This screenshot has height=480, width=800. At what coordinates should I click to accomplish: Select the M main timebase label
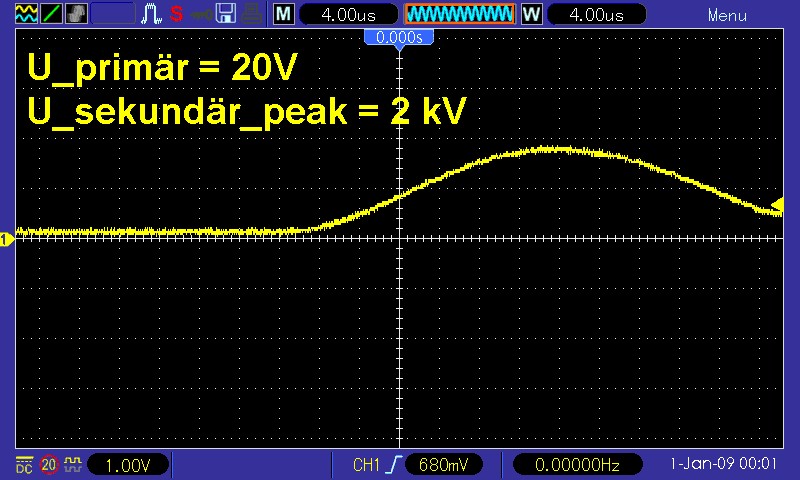(x=284, y=15)
